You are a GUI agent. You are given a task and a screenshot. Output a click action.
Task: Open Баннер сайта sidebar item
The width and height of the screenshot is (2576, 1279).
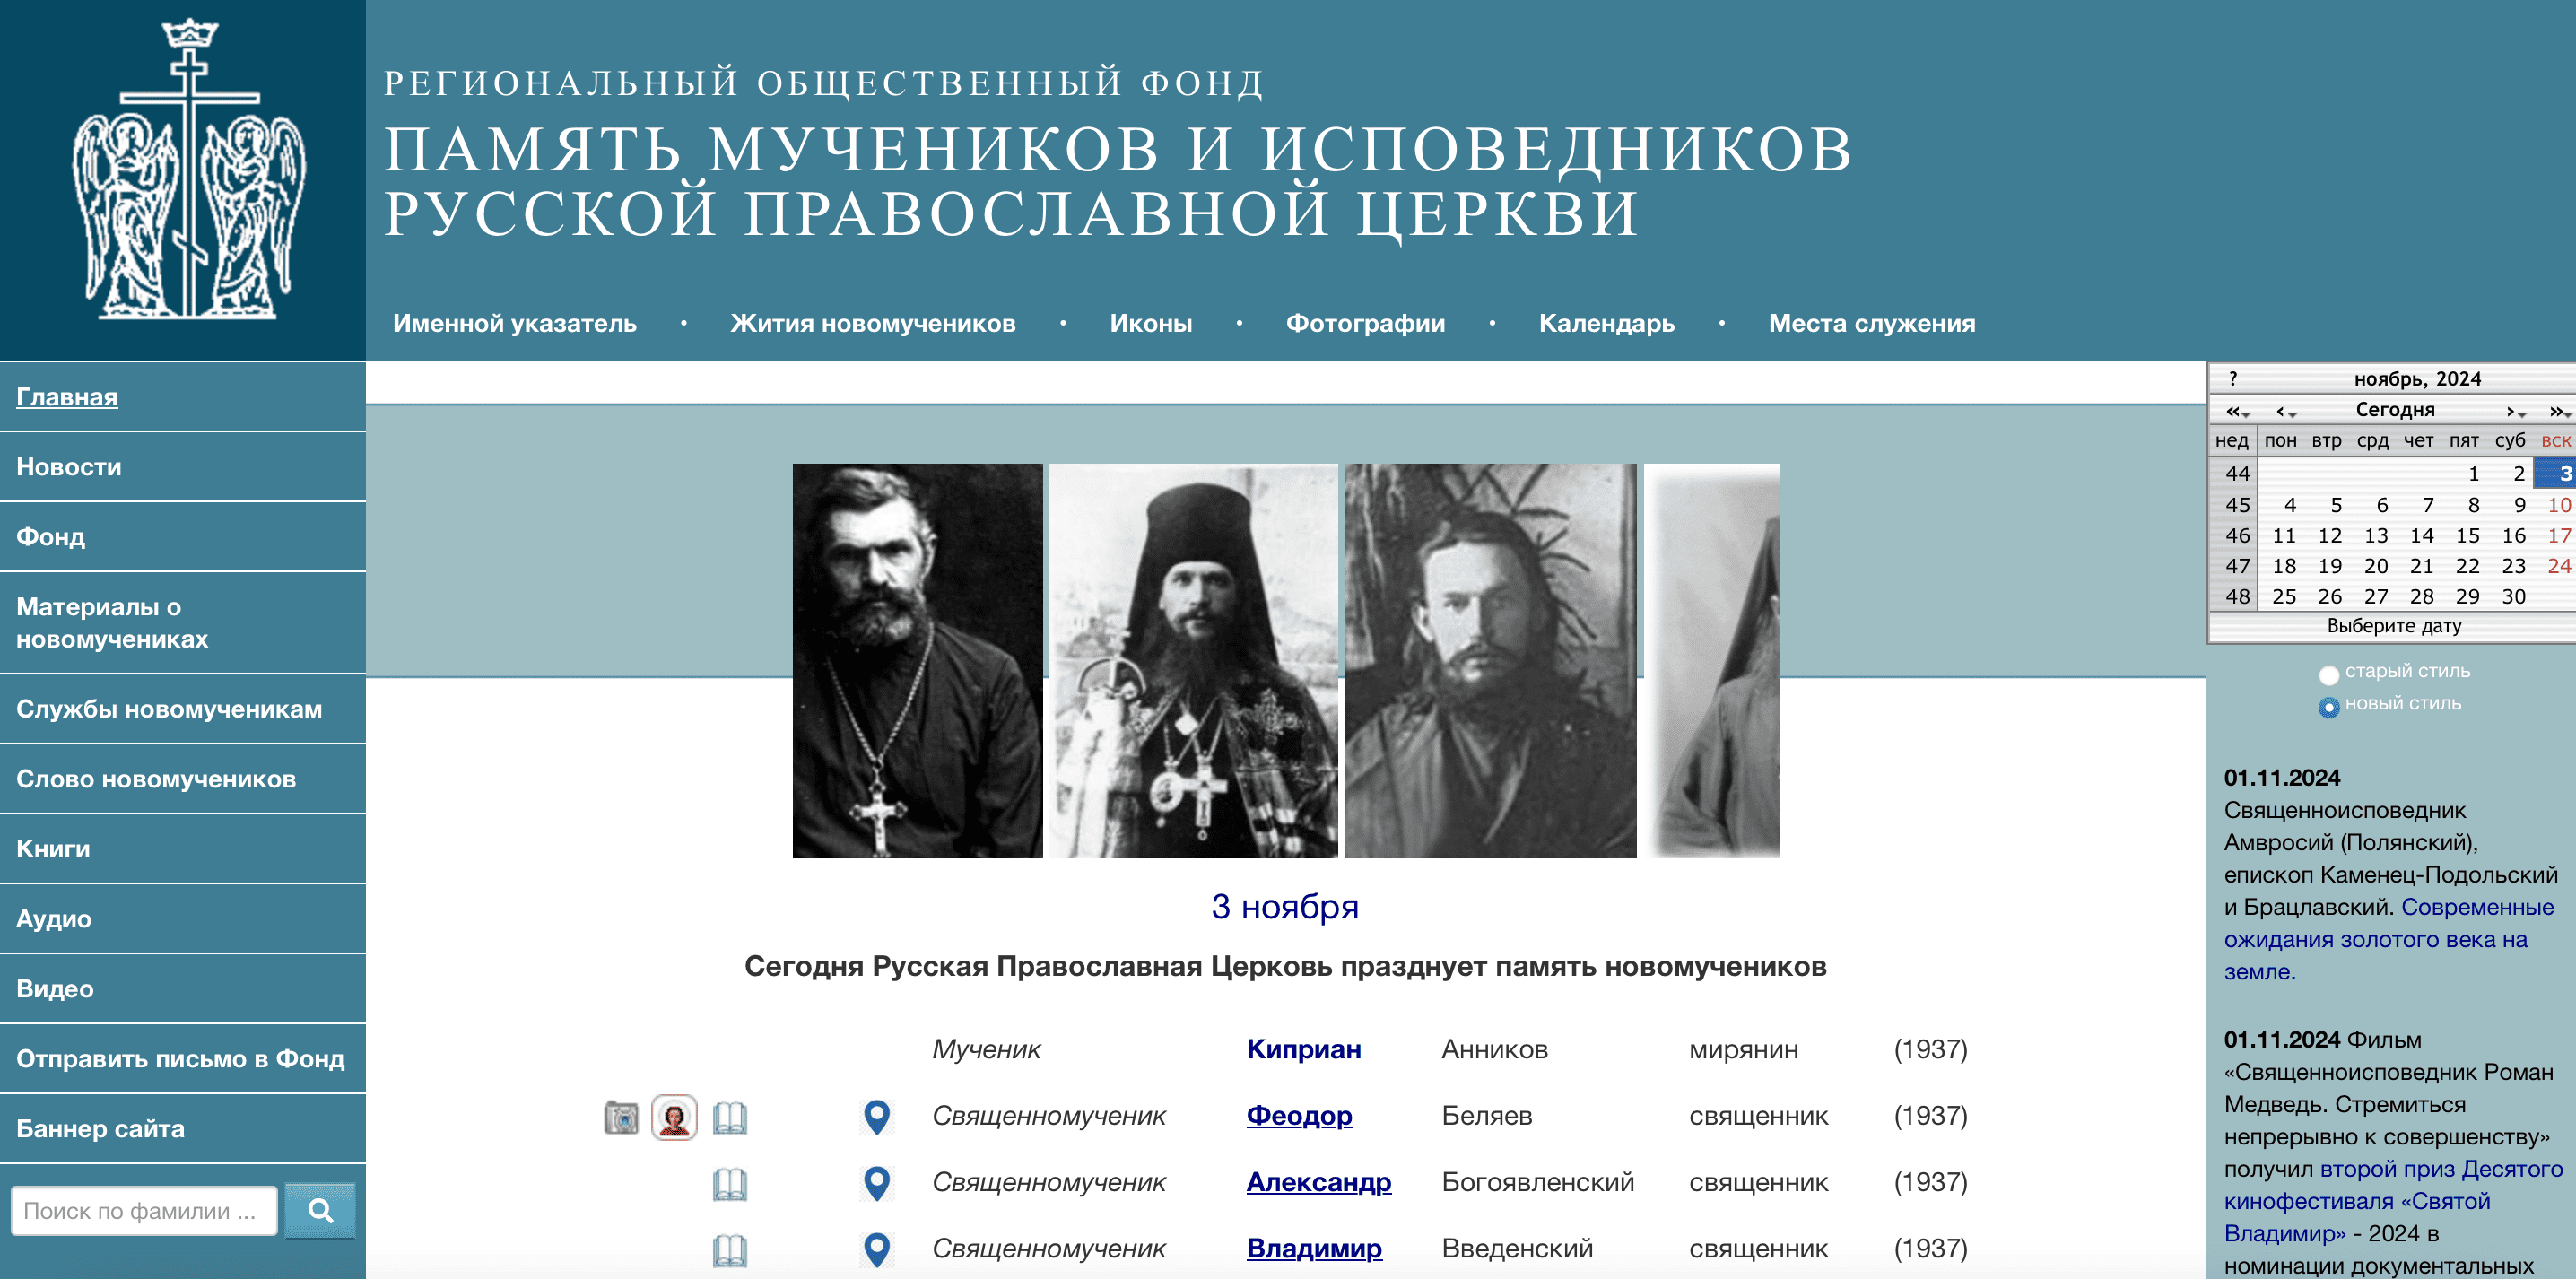183,1129
